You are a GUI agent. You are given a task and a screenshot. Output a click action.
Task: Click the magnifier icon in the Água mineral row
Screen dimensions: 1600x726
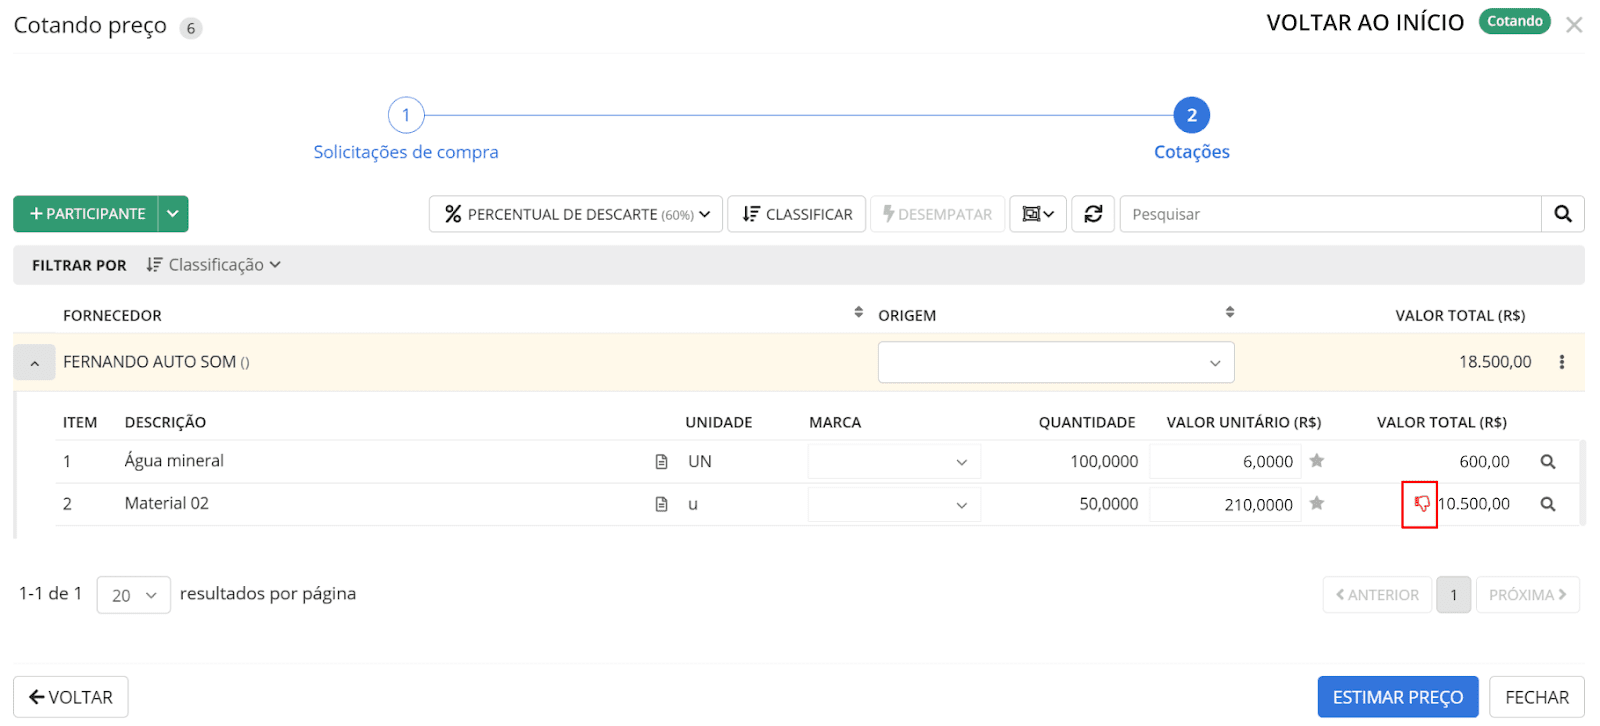coord(1547,462)
